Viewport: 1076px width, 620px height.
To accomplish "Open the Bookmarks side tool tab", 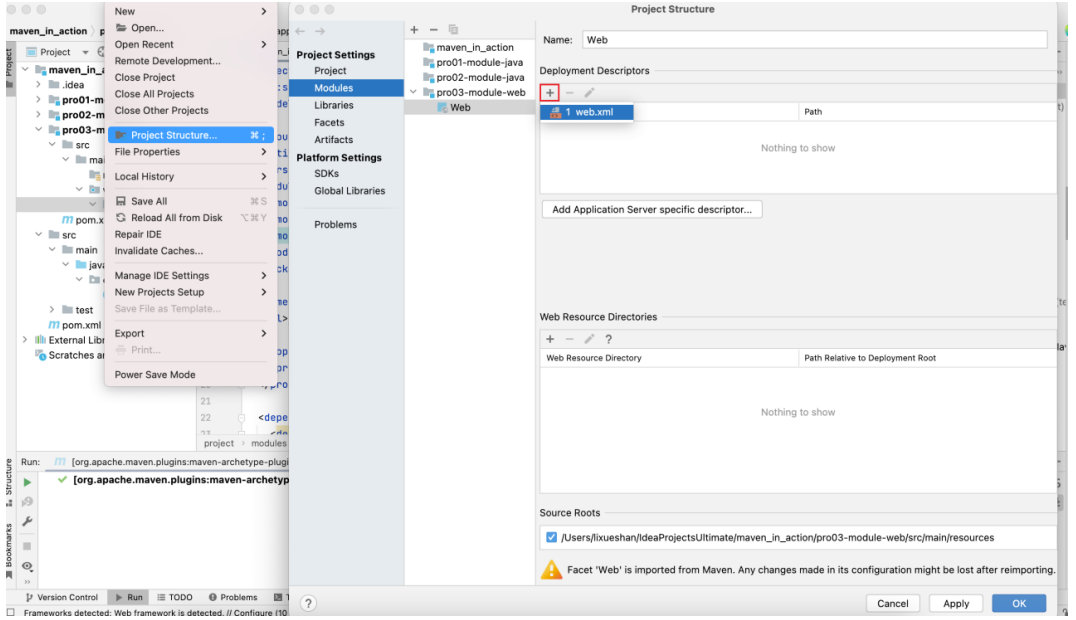I will [9, 551].
